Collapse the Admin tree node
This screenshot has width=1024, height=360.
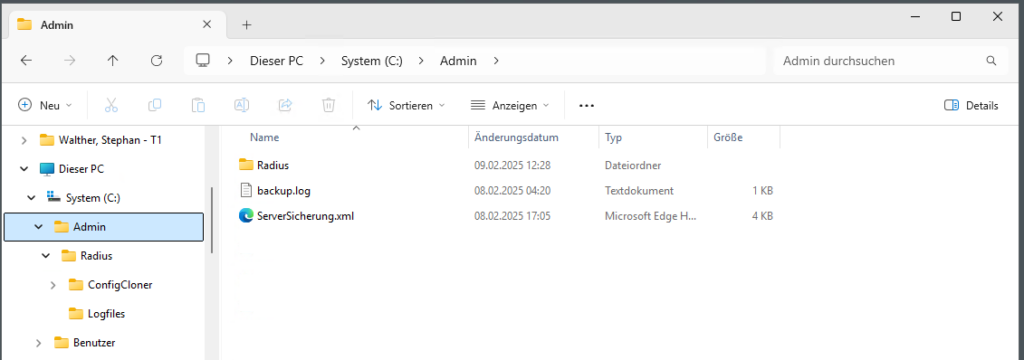click(39, 227)
